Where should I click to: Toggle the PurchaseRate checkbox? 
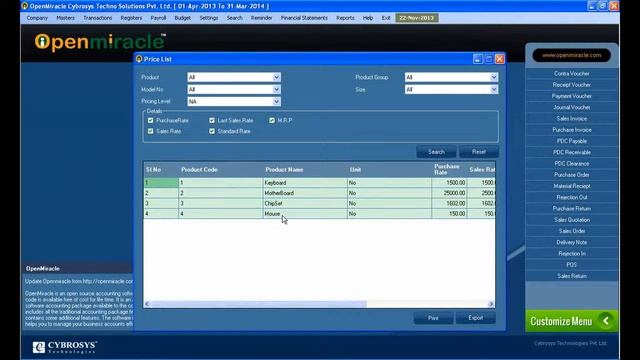point(151,120)
